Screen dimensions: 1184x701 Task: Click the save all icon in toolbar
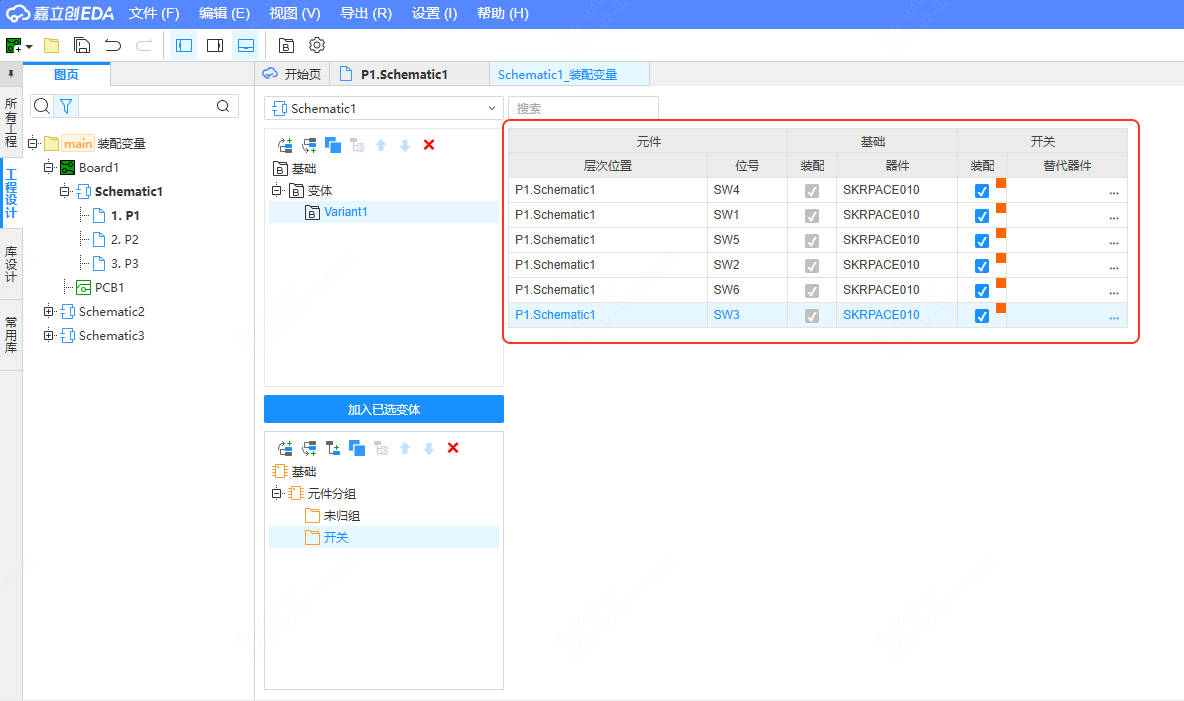click(82, 45)
